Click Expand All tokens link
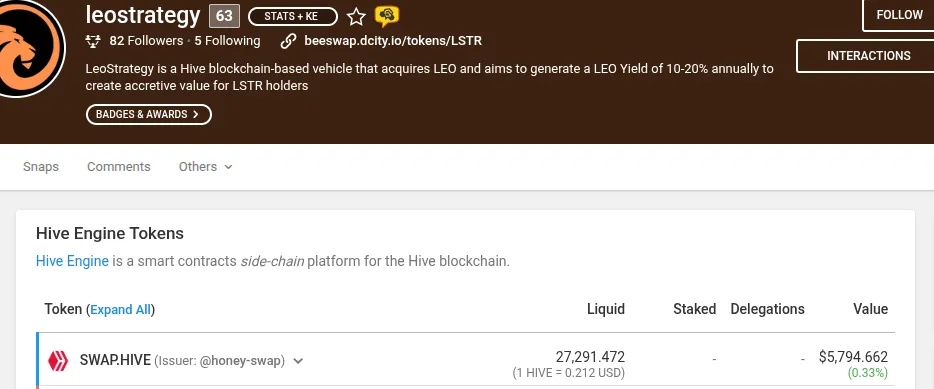The image size is (934, 389). click(x=120, y=310)
